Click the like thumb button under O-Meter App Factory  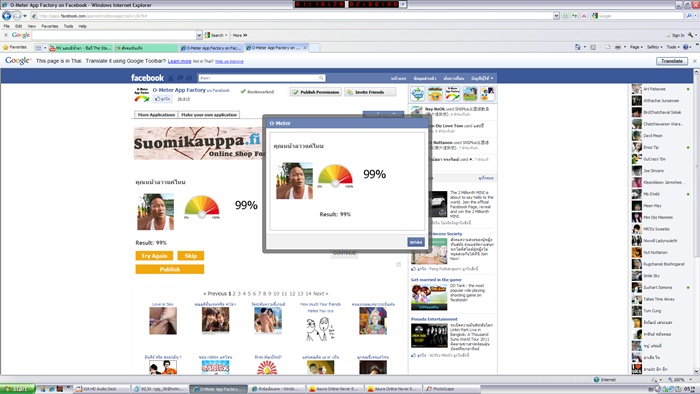162,99
